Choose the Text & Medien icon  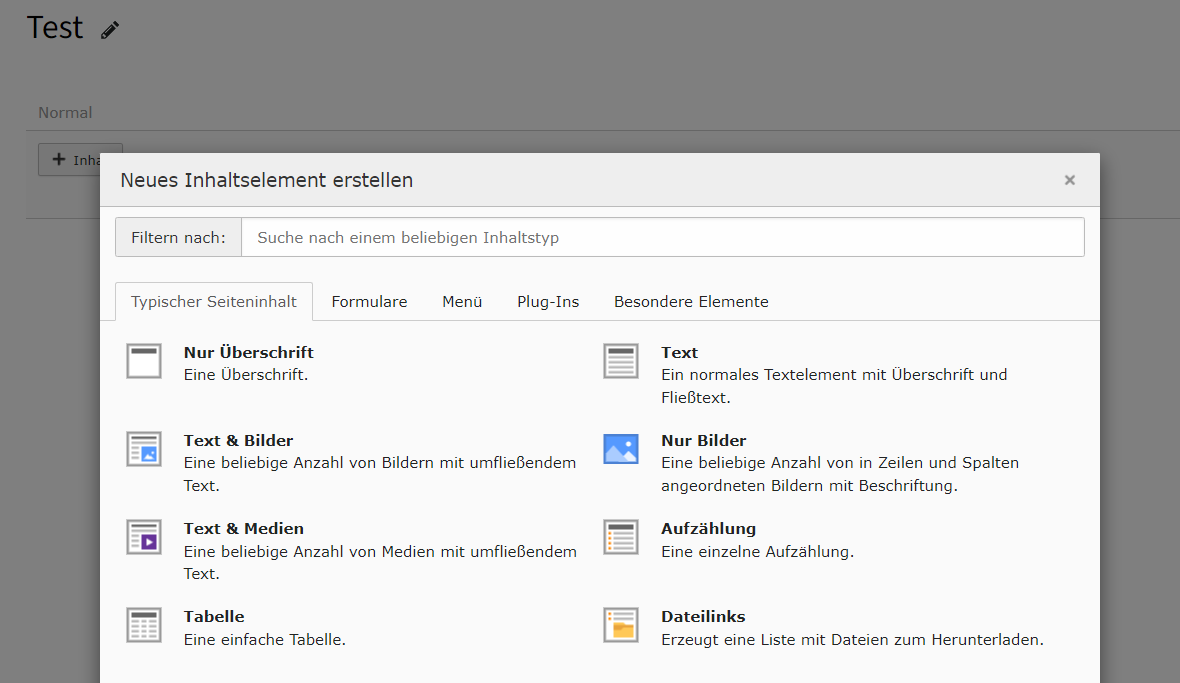click(144, 537)
